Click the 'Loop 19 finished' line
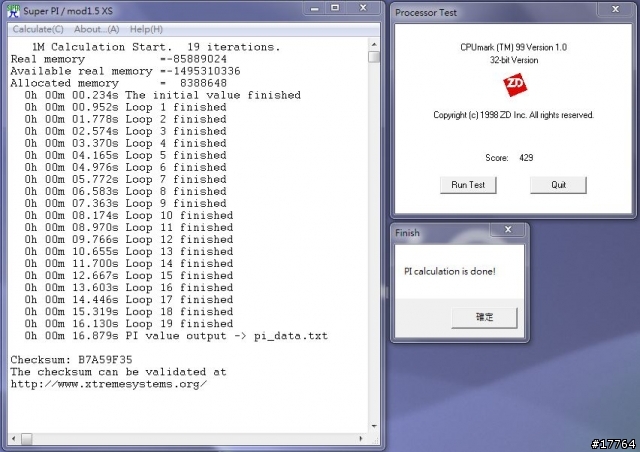 (x=129, y=324)
